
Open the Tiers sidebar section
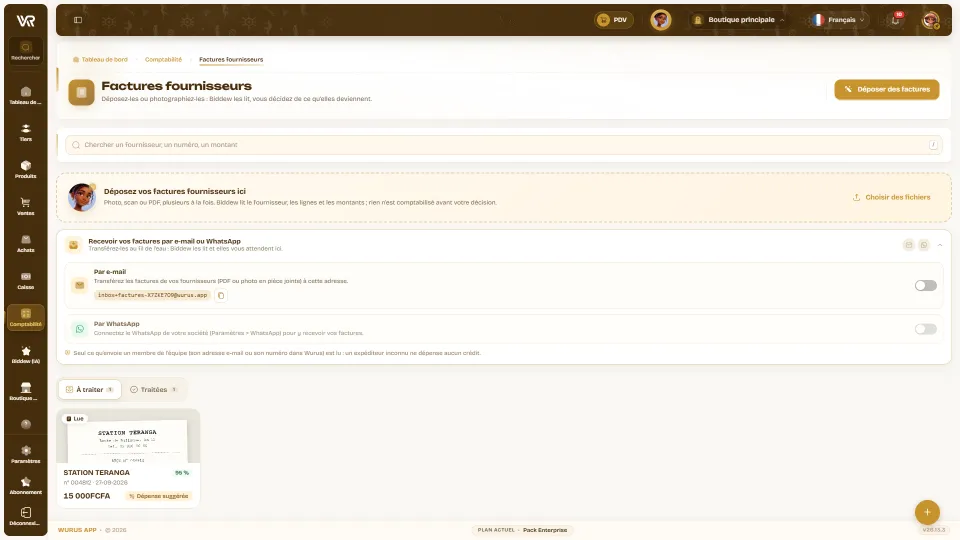[x=26, y=132]
